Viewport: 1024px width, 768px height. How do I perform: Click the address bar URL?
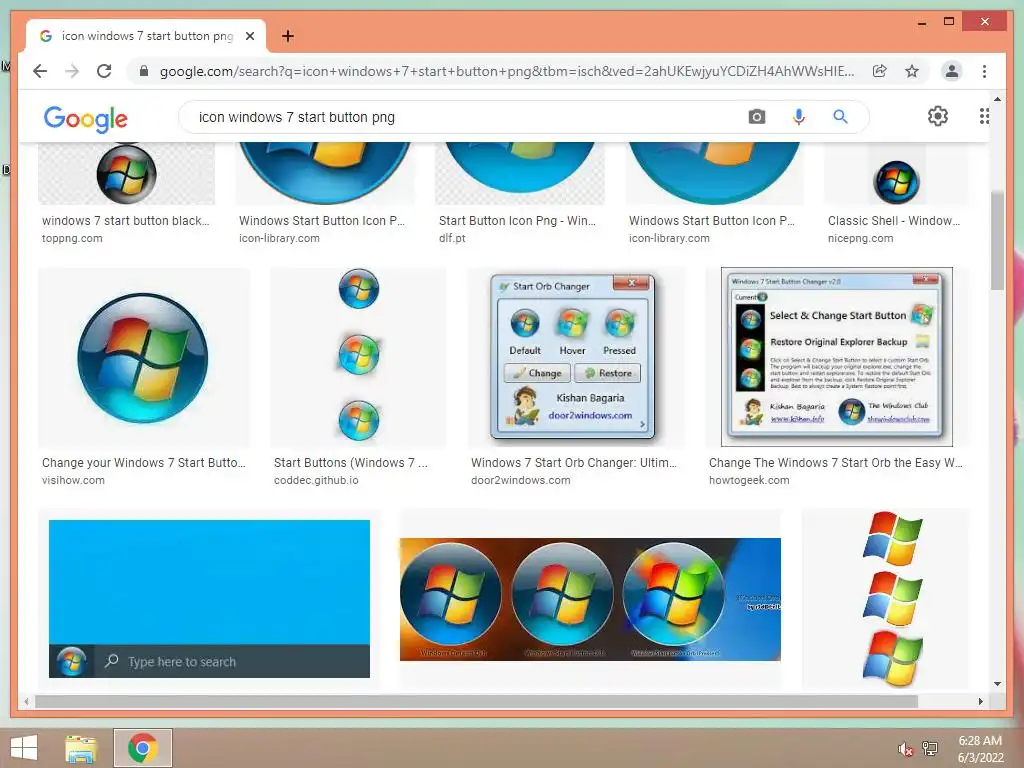tap(506, 71)
